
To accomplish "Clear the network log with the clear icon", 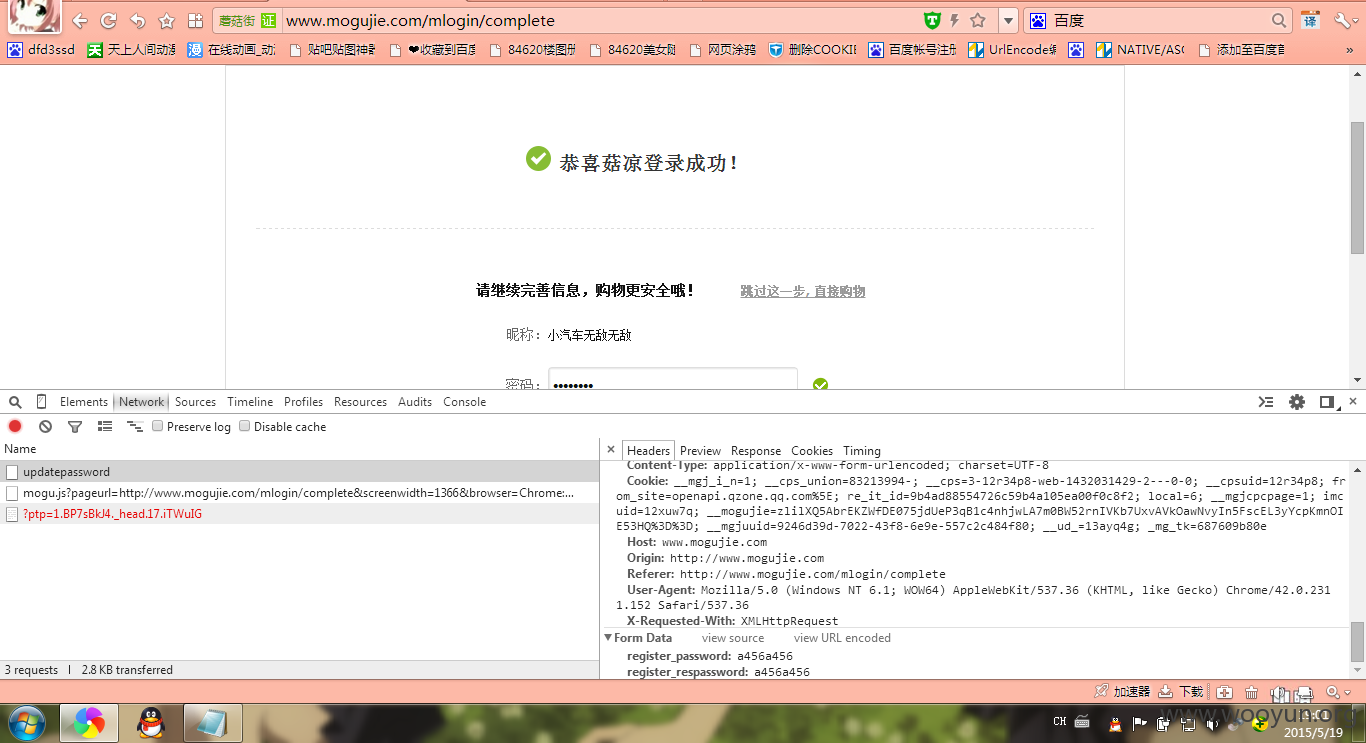I will coord(45,426).
